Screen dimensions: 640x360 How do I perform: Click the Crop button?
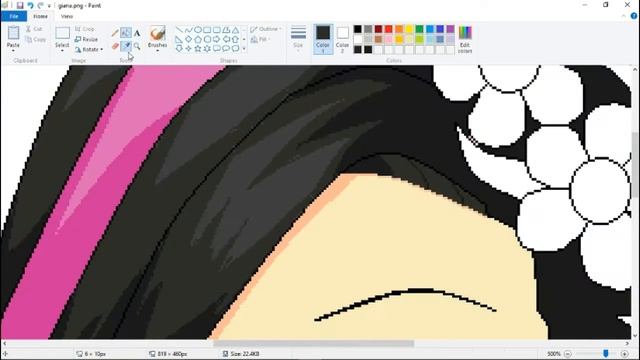(x=85, y=29)
